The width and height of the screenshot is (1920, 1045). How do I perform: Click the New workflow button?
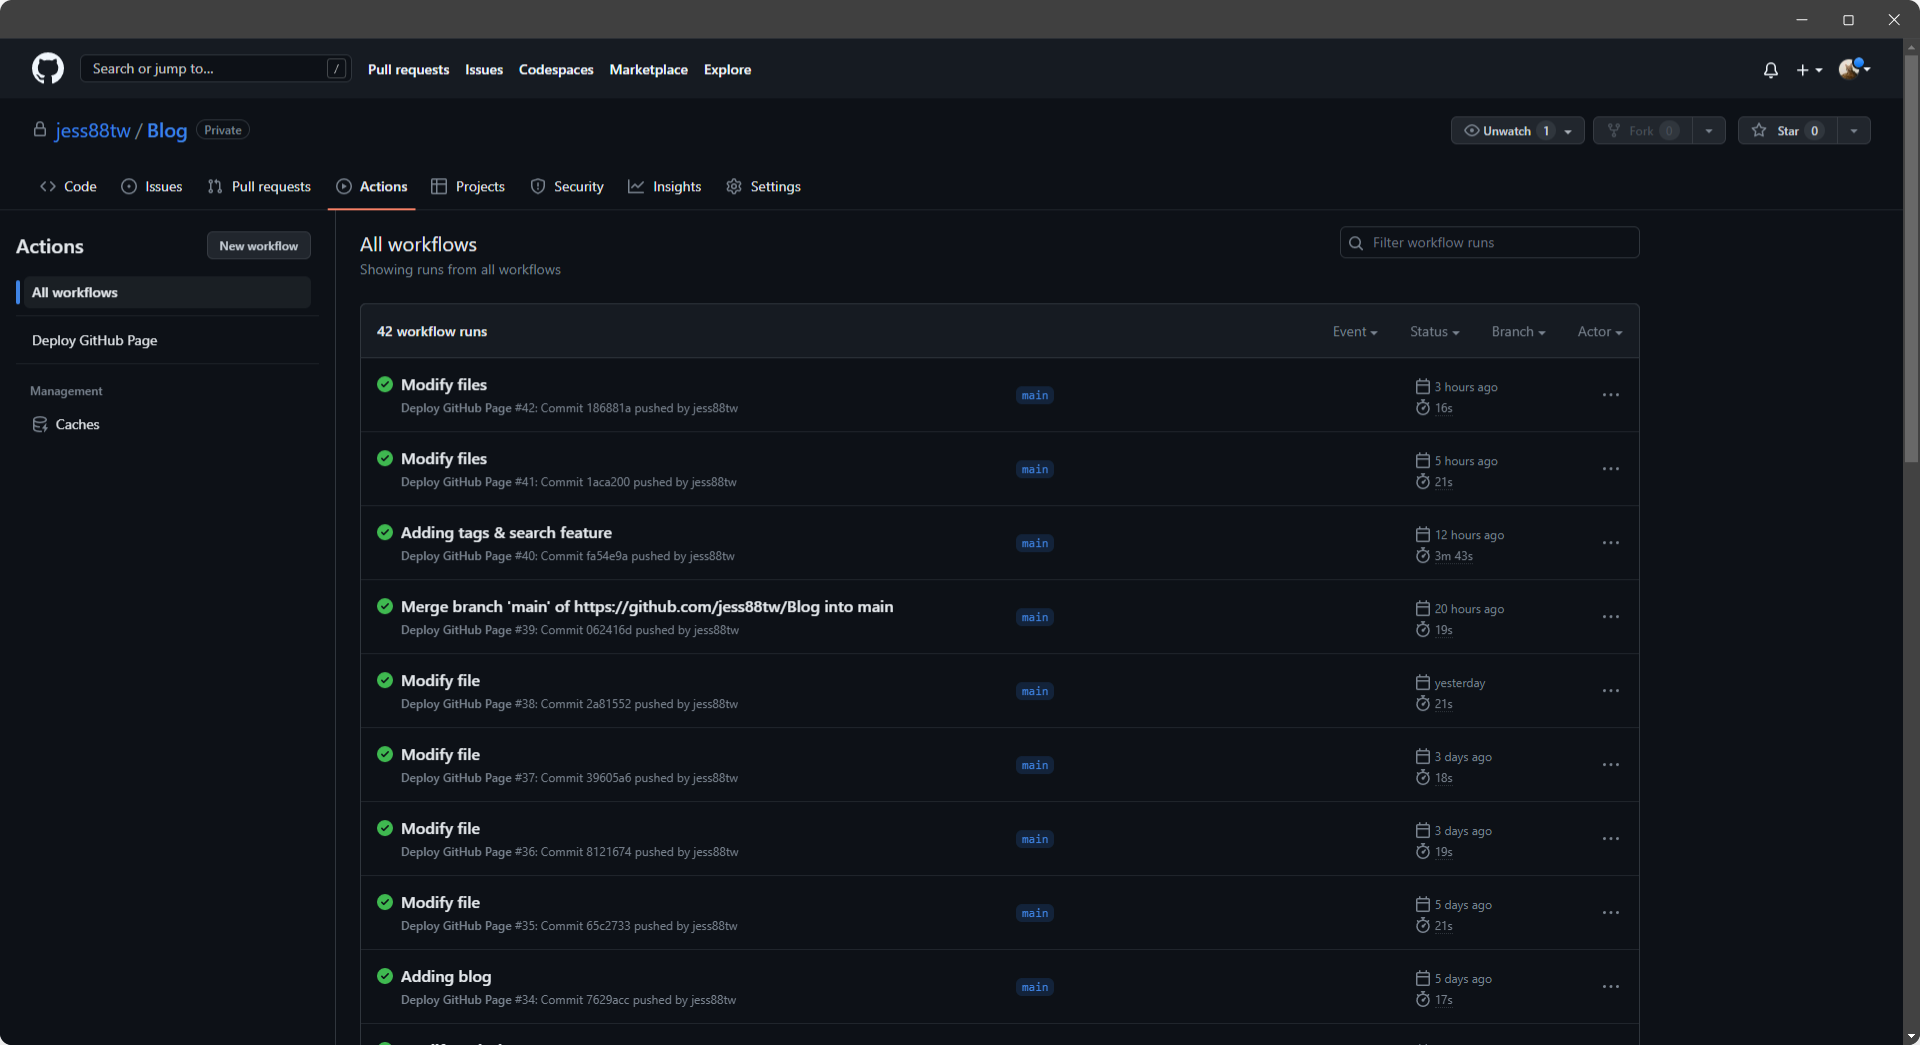259,246
